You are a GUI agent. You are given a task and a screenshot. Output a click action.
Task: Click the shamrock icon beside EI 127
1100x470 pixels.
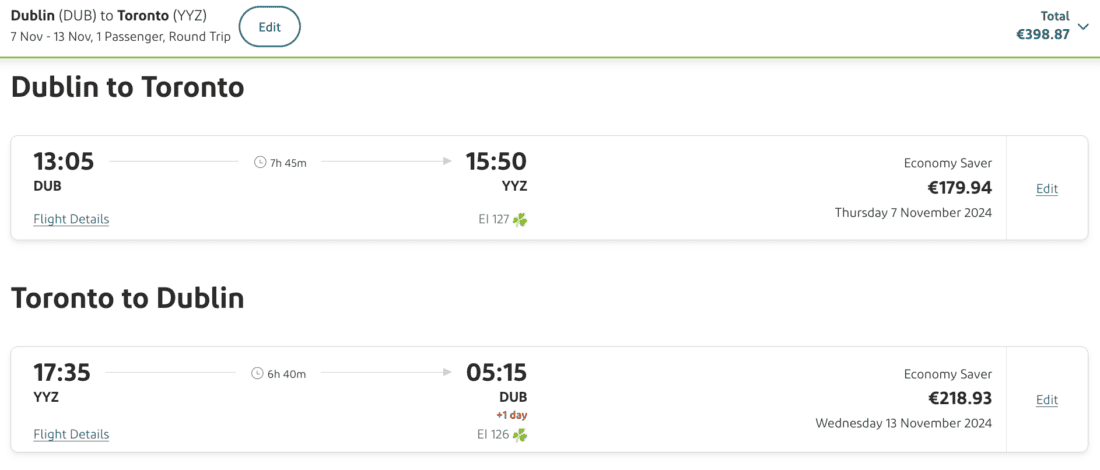[x=520, y=220]
